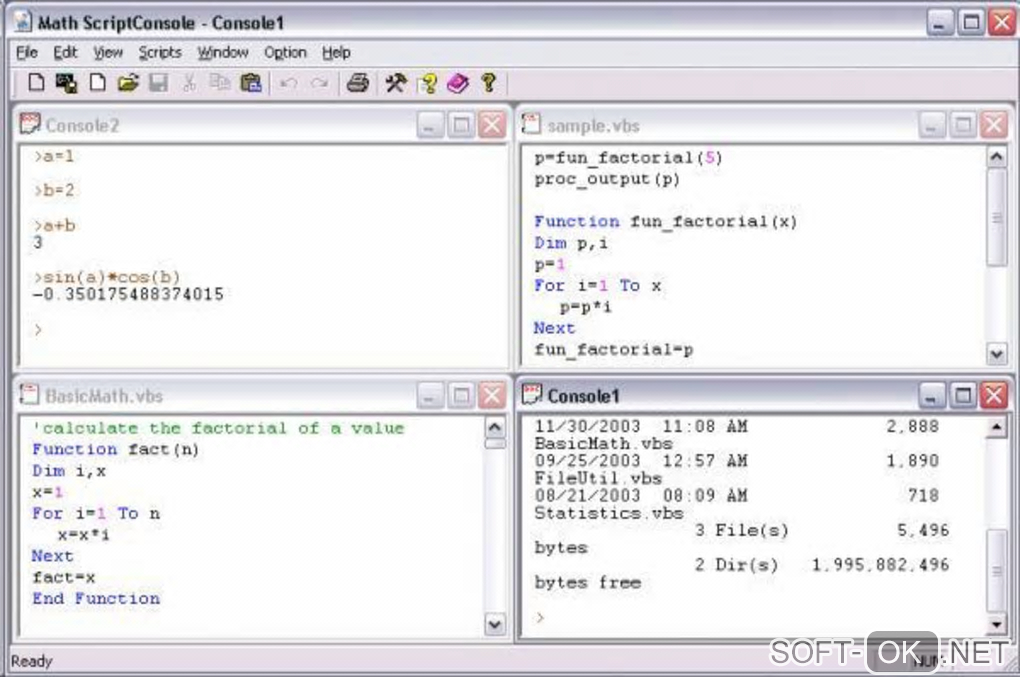
Task: Click 'Function fun_factorial(x)' line
Action: click(665, 221)
